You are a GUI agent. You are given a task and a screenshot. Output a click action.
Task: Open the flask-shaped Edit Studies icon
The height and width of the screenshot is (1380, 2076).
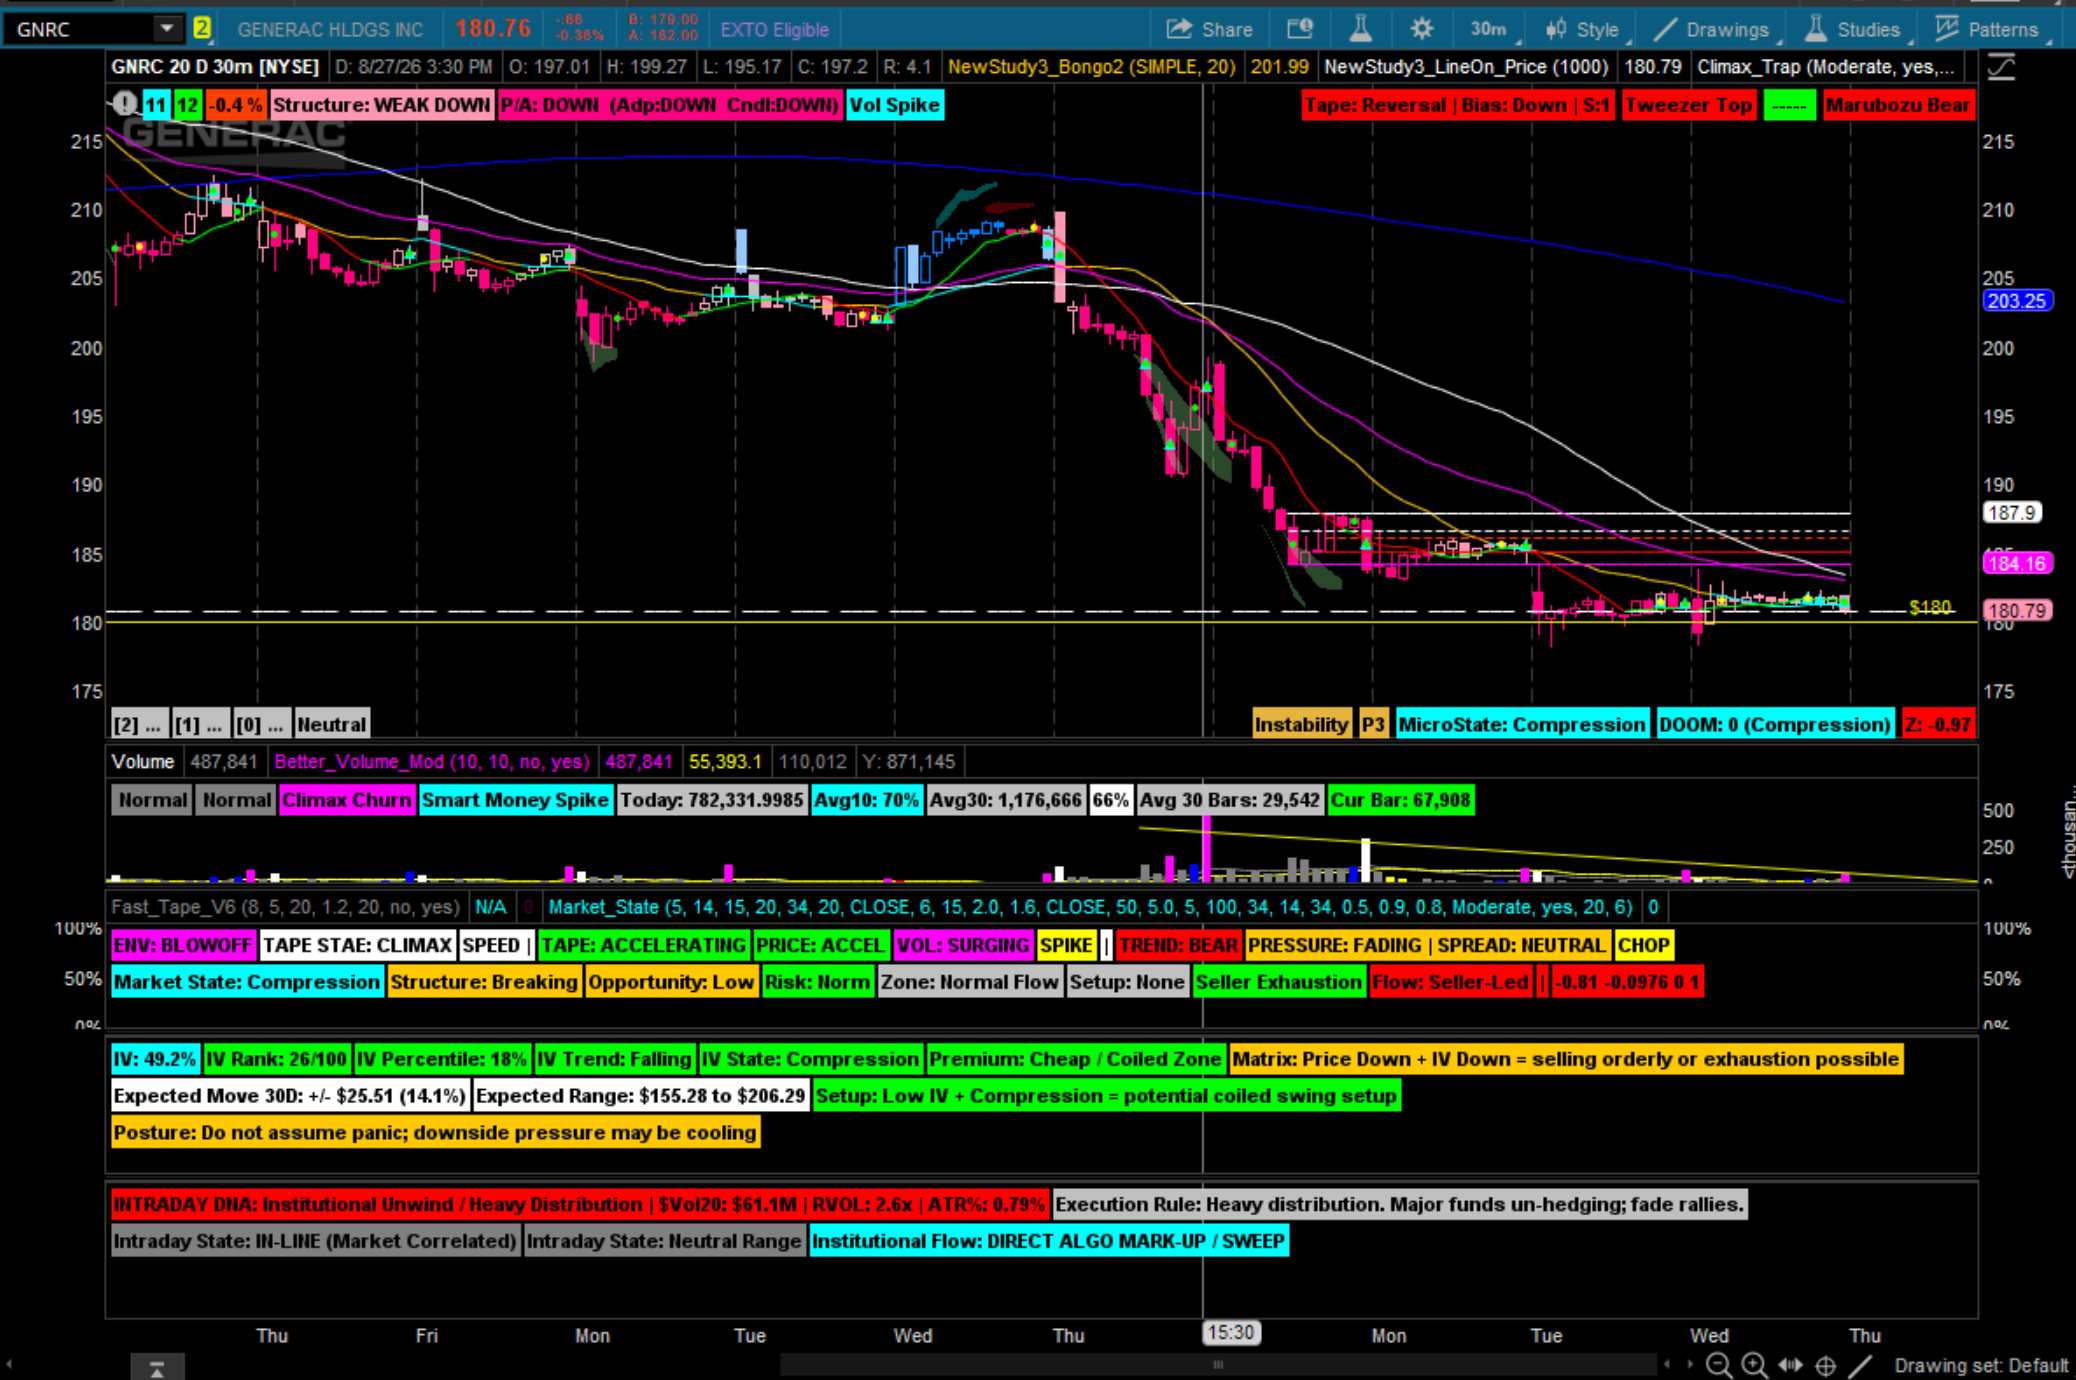coord(1360,29)
